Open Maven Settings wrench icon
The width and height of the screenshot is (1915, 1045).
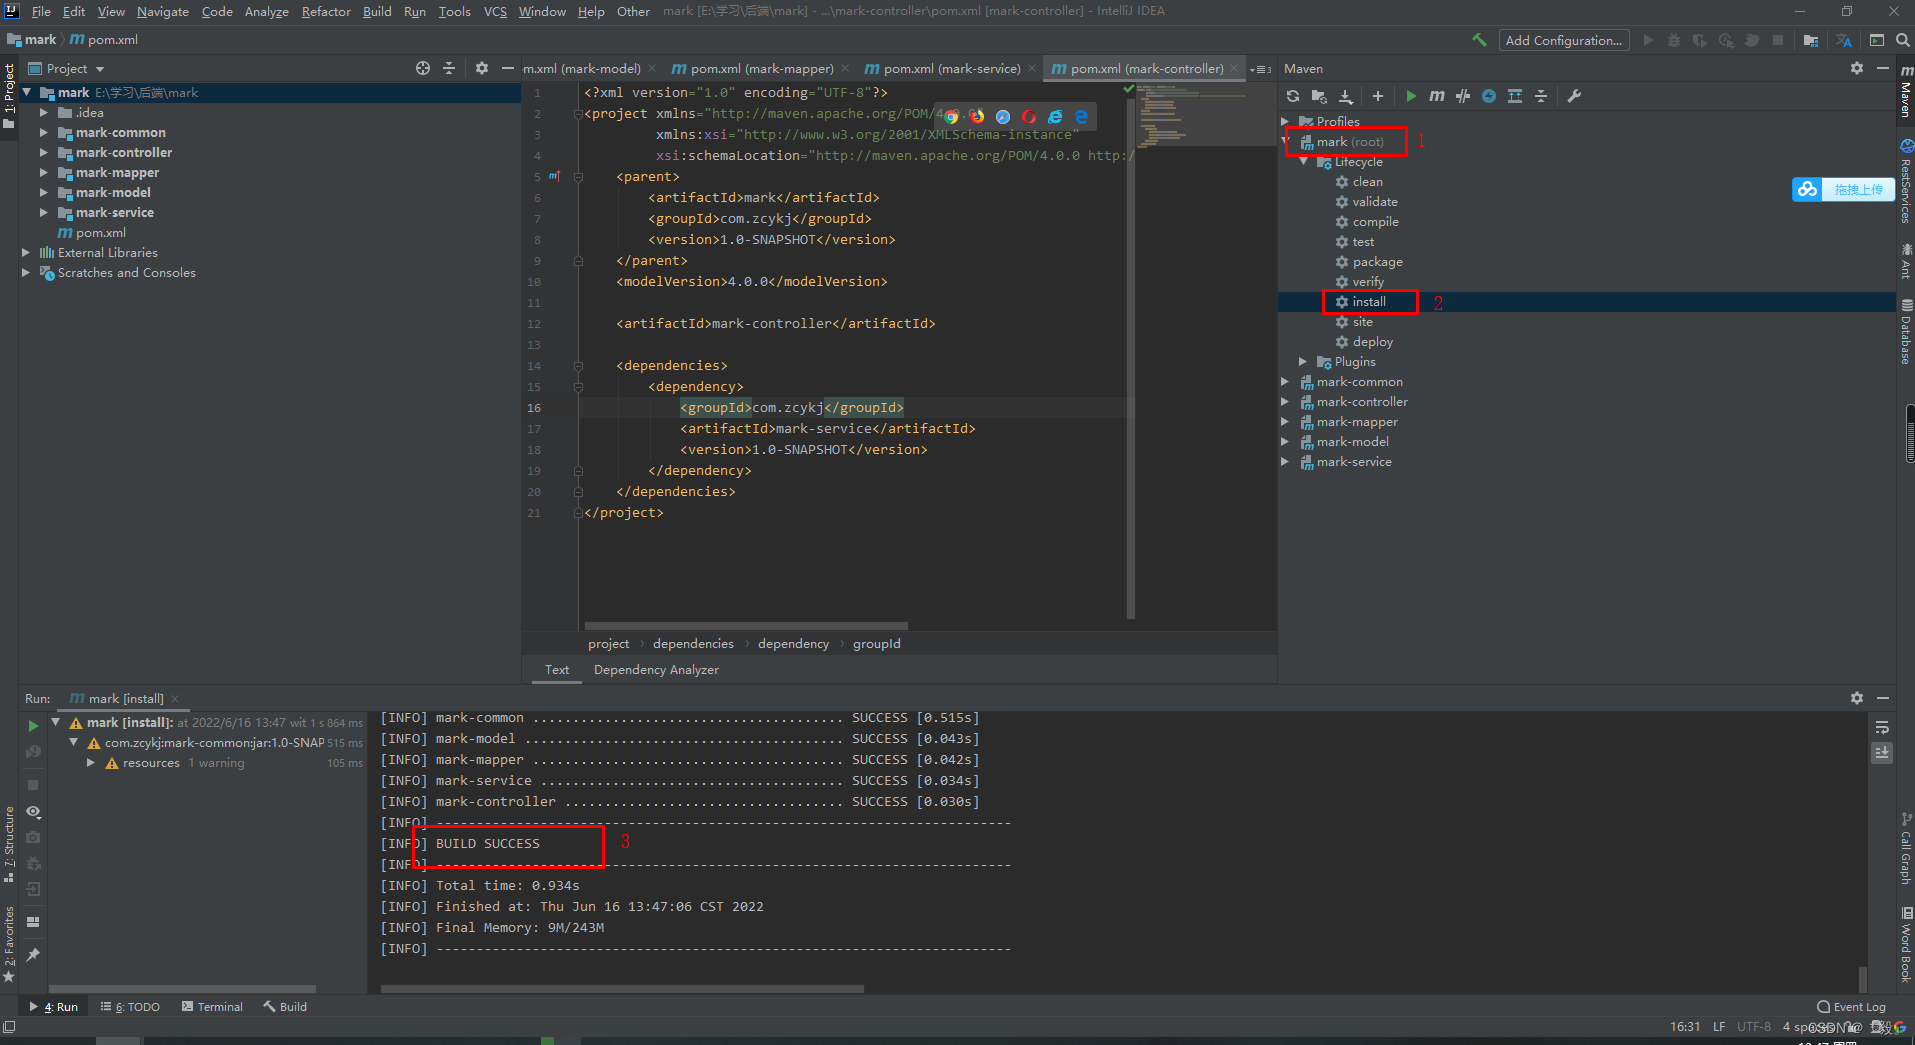pos(1574,96)
